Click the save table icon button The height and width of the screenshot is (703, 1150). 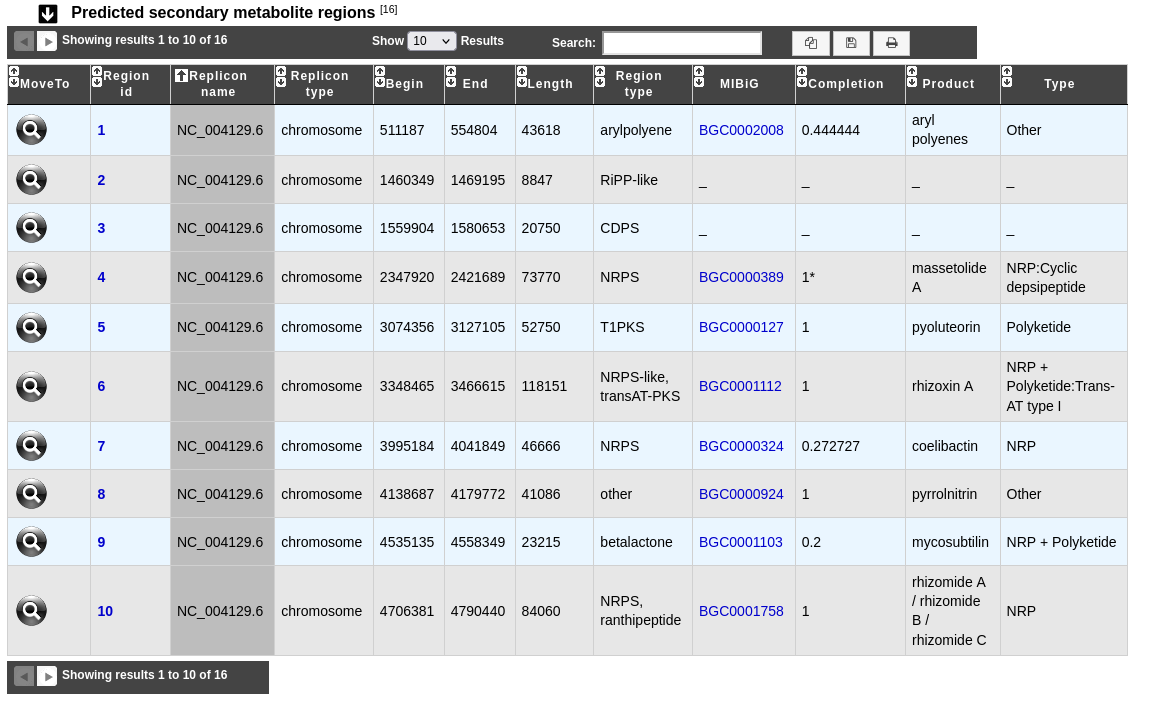point(851,43)
